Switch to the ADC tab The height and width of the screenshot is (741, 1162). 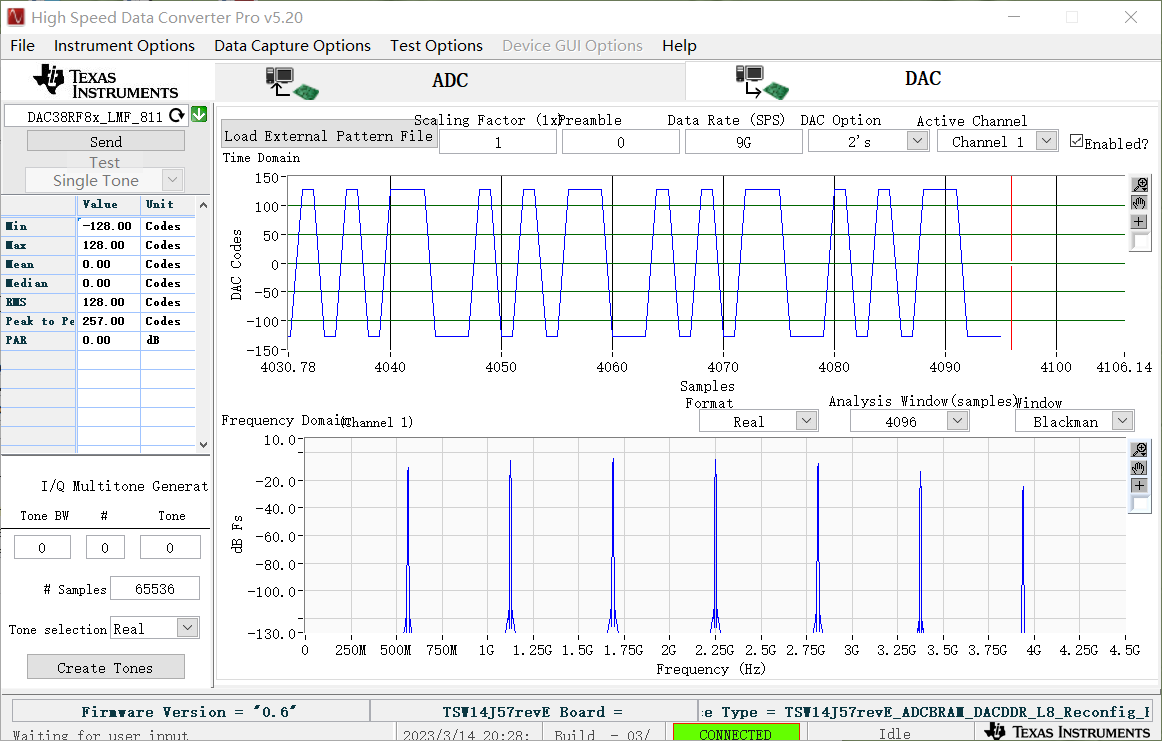[450, 81]
